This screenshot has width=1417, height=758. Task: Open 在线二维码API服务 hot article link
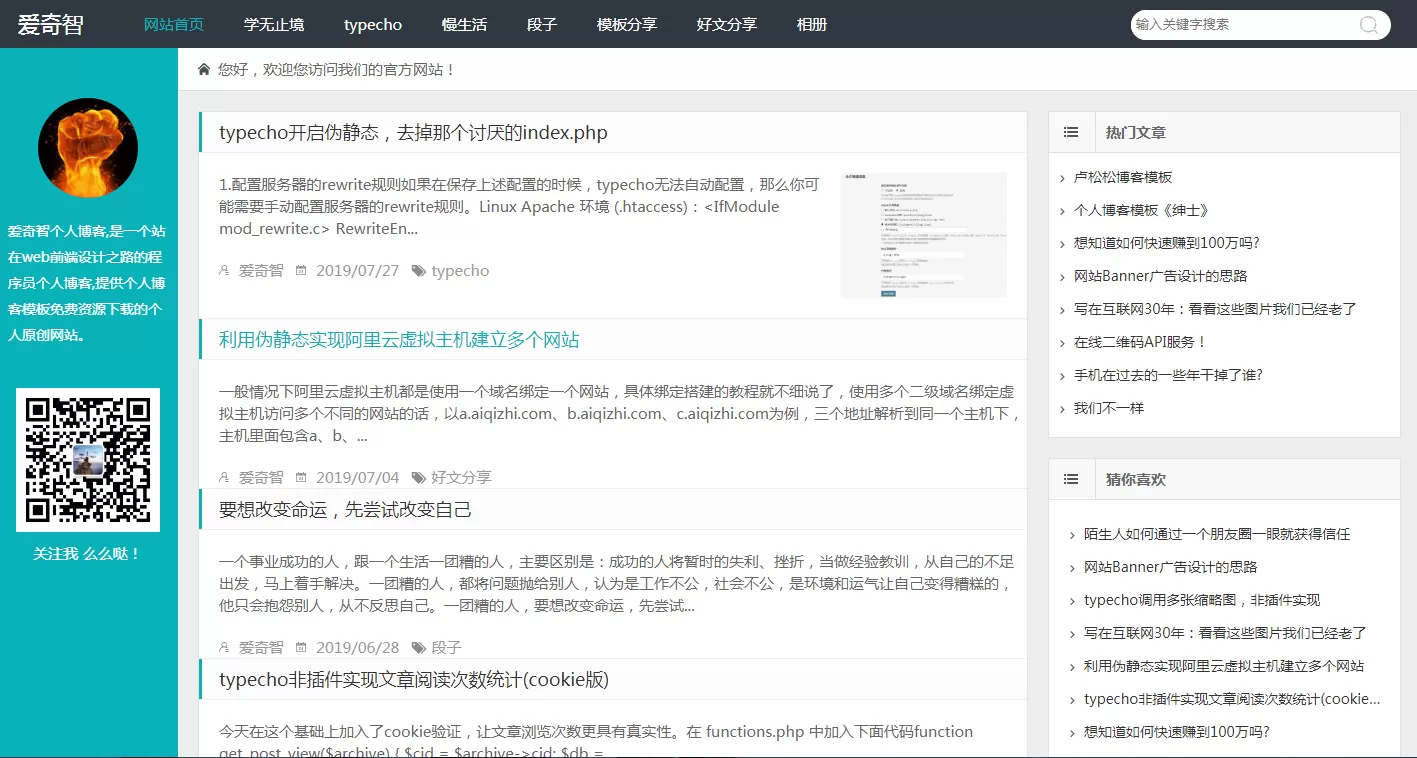click(1140, 342)
